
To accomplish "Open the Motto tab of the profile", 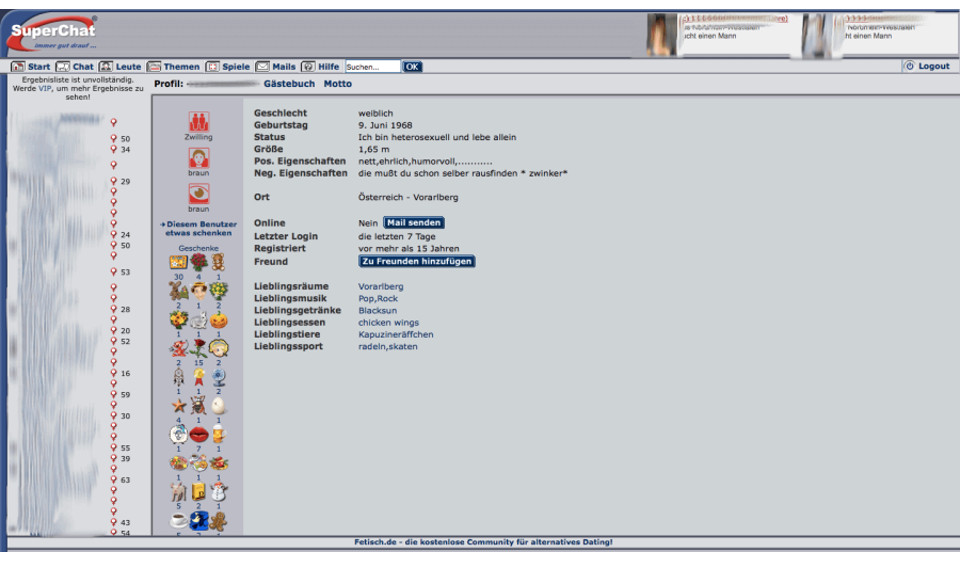I will click(338, 84).
